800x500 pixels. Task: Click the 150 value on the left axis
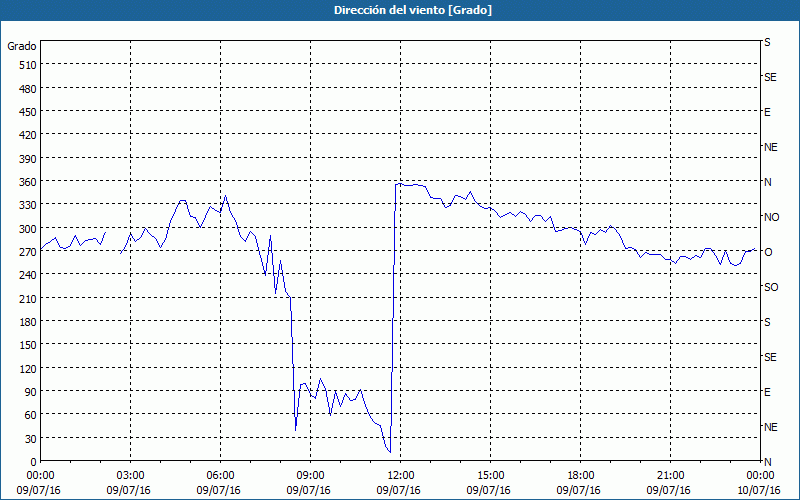tap(29, 345)
